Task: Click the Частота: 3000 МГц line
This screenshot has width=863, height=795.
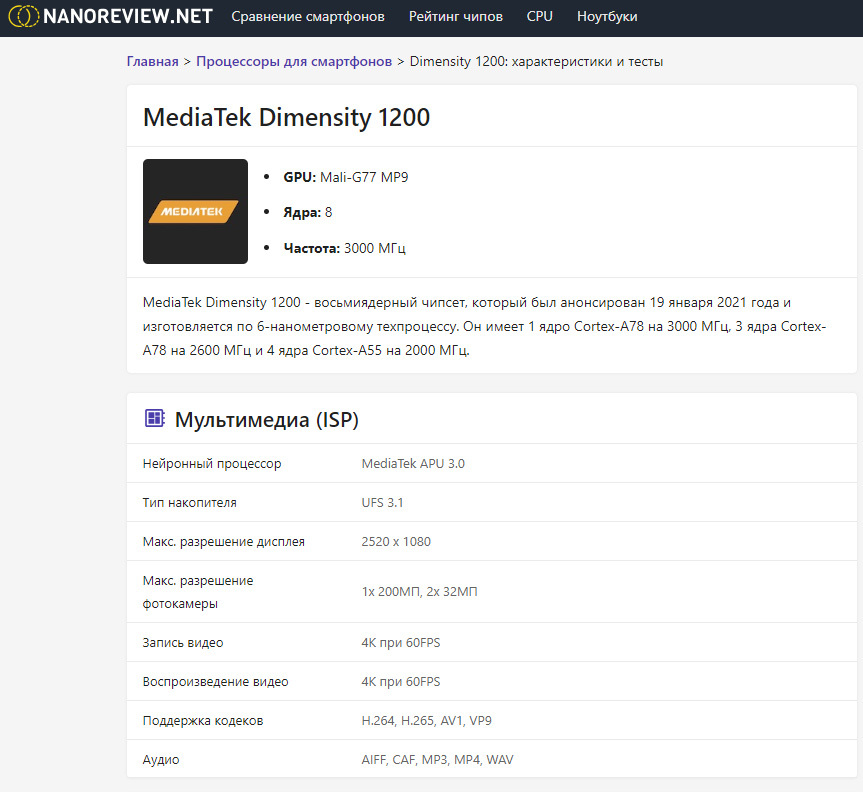Action: [x=345, y=248]
